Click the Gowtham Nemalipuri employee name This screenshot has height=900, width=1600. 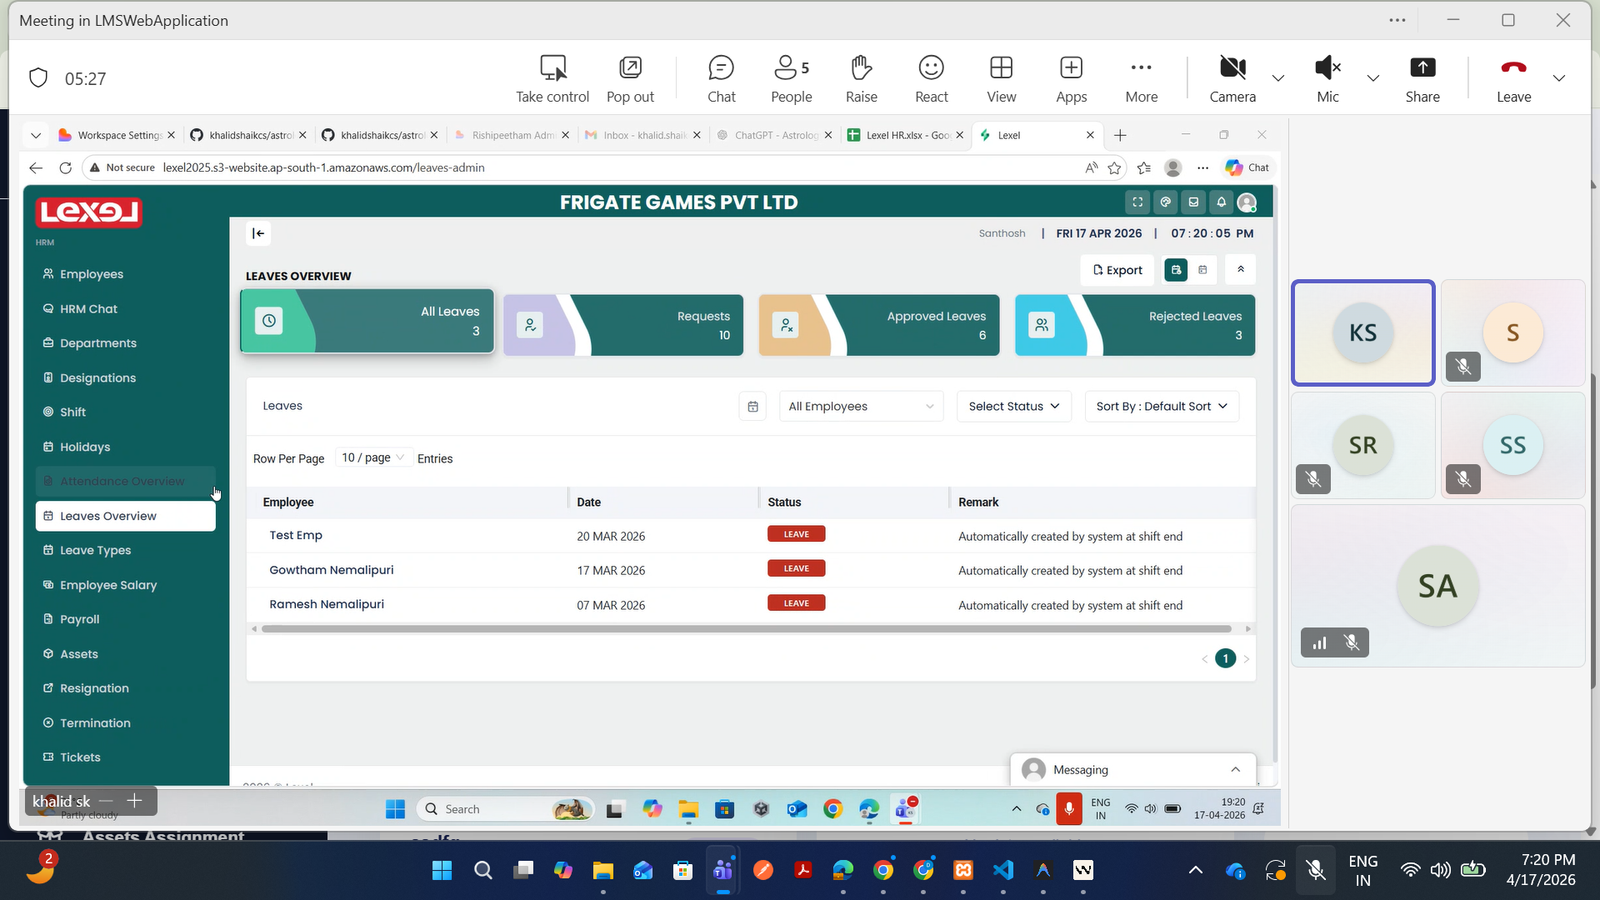(331, 570)
